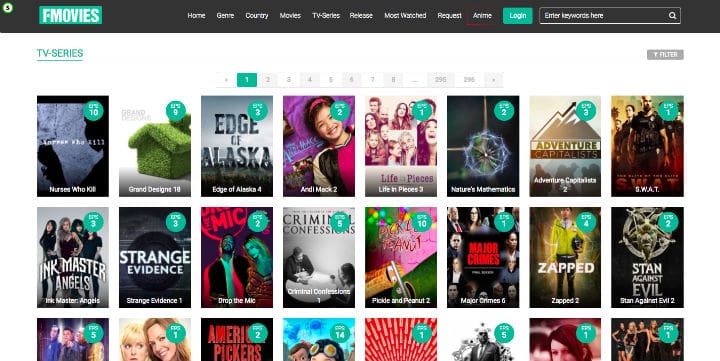Open the Country menu
The height and width of the screenshot is (361, 720).
pyautogui.click(x=257, y=16)
